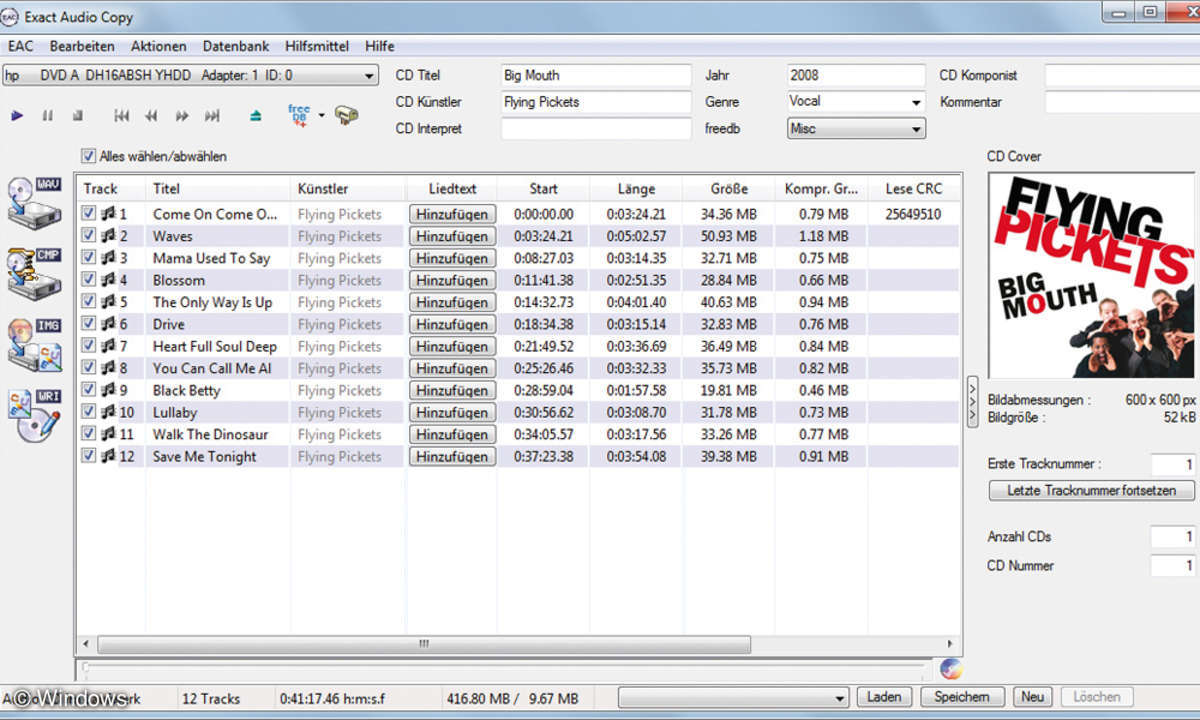Click the mailbox submit icon

point(347,116)
